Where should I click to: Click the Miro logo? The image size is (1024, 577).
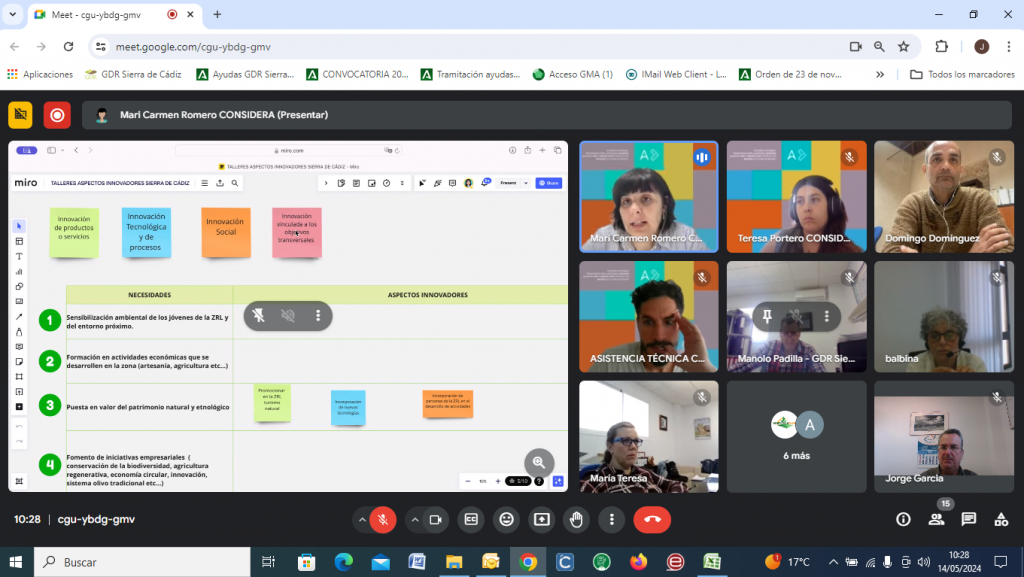coord(26,183)
